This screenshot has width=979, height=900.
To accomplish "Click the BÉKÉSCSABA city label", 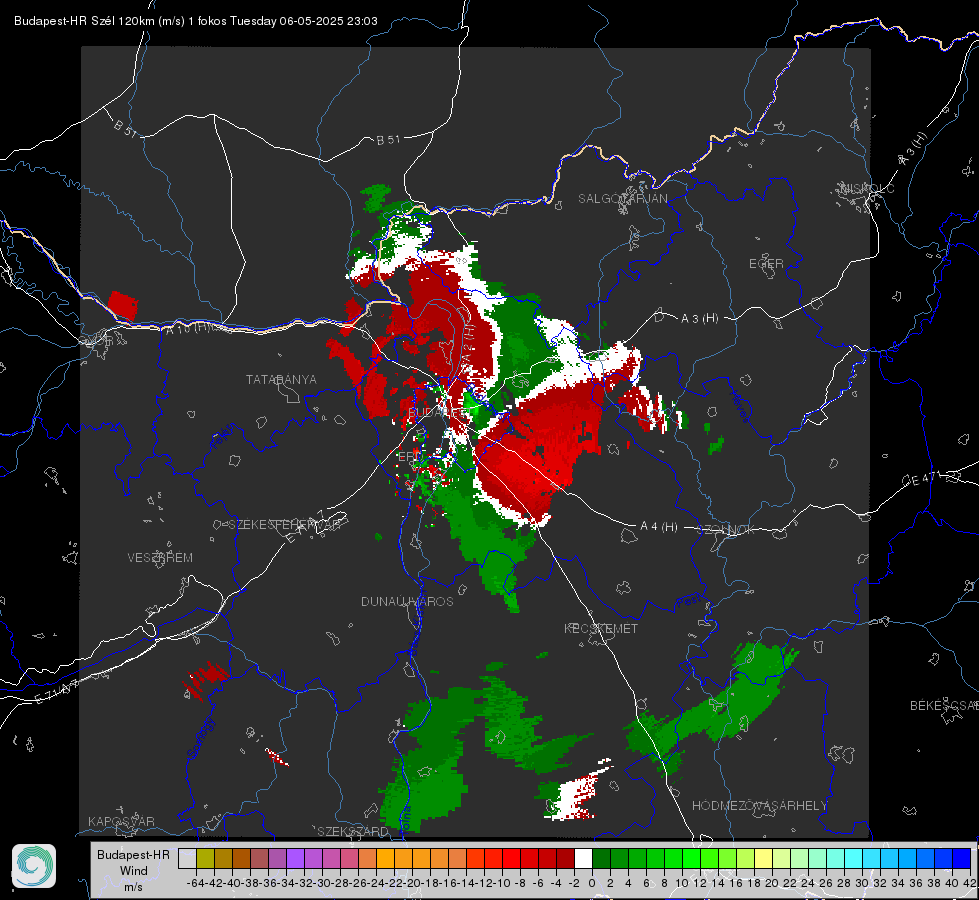I will [944, 706].
